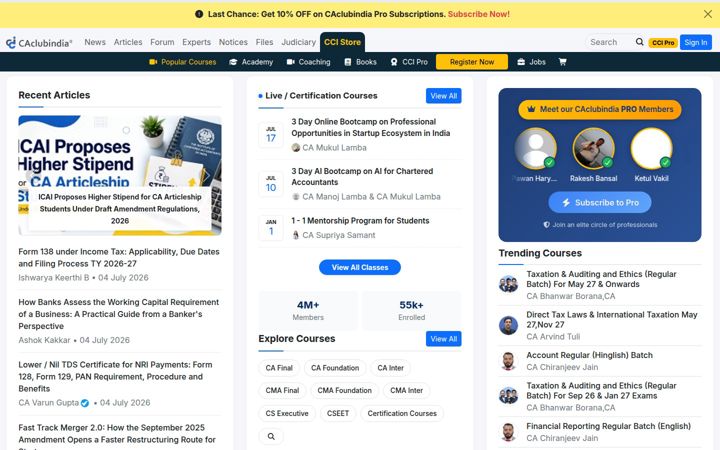
Task: Click the Academy graduation cap icon
Action: click(233, 62)
